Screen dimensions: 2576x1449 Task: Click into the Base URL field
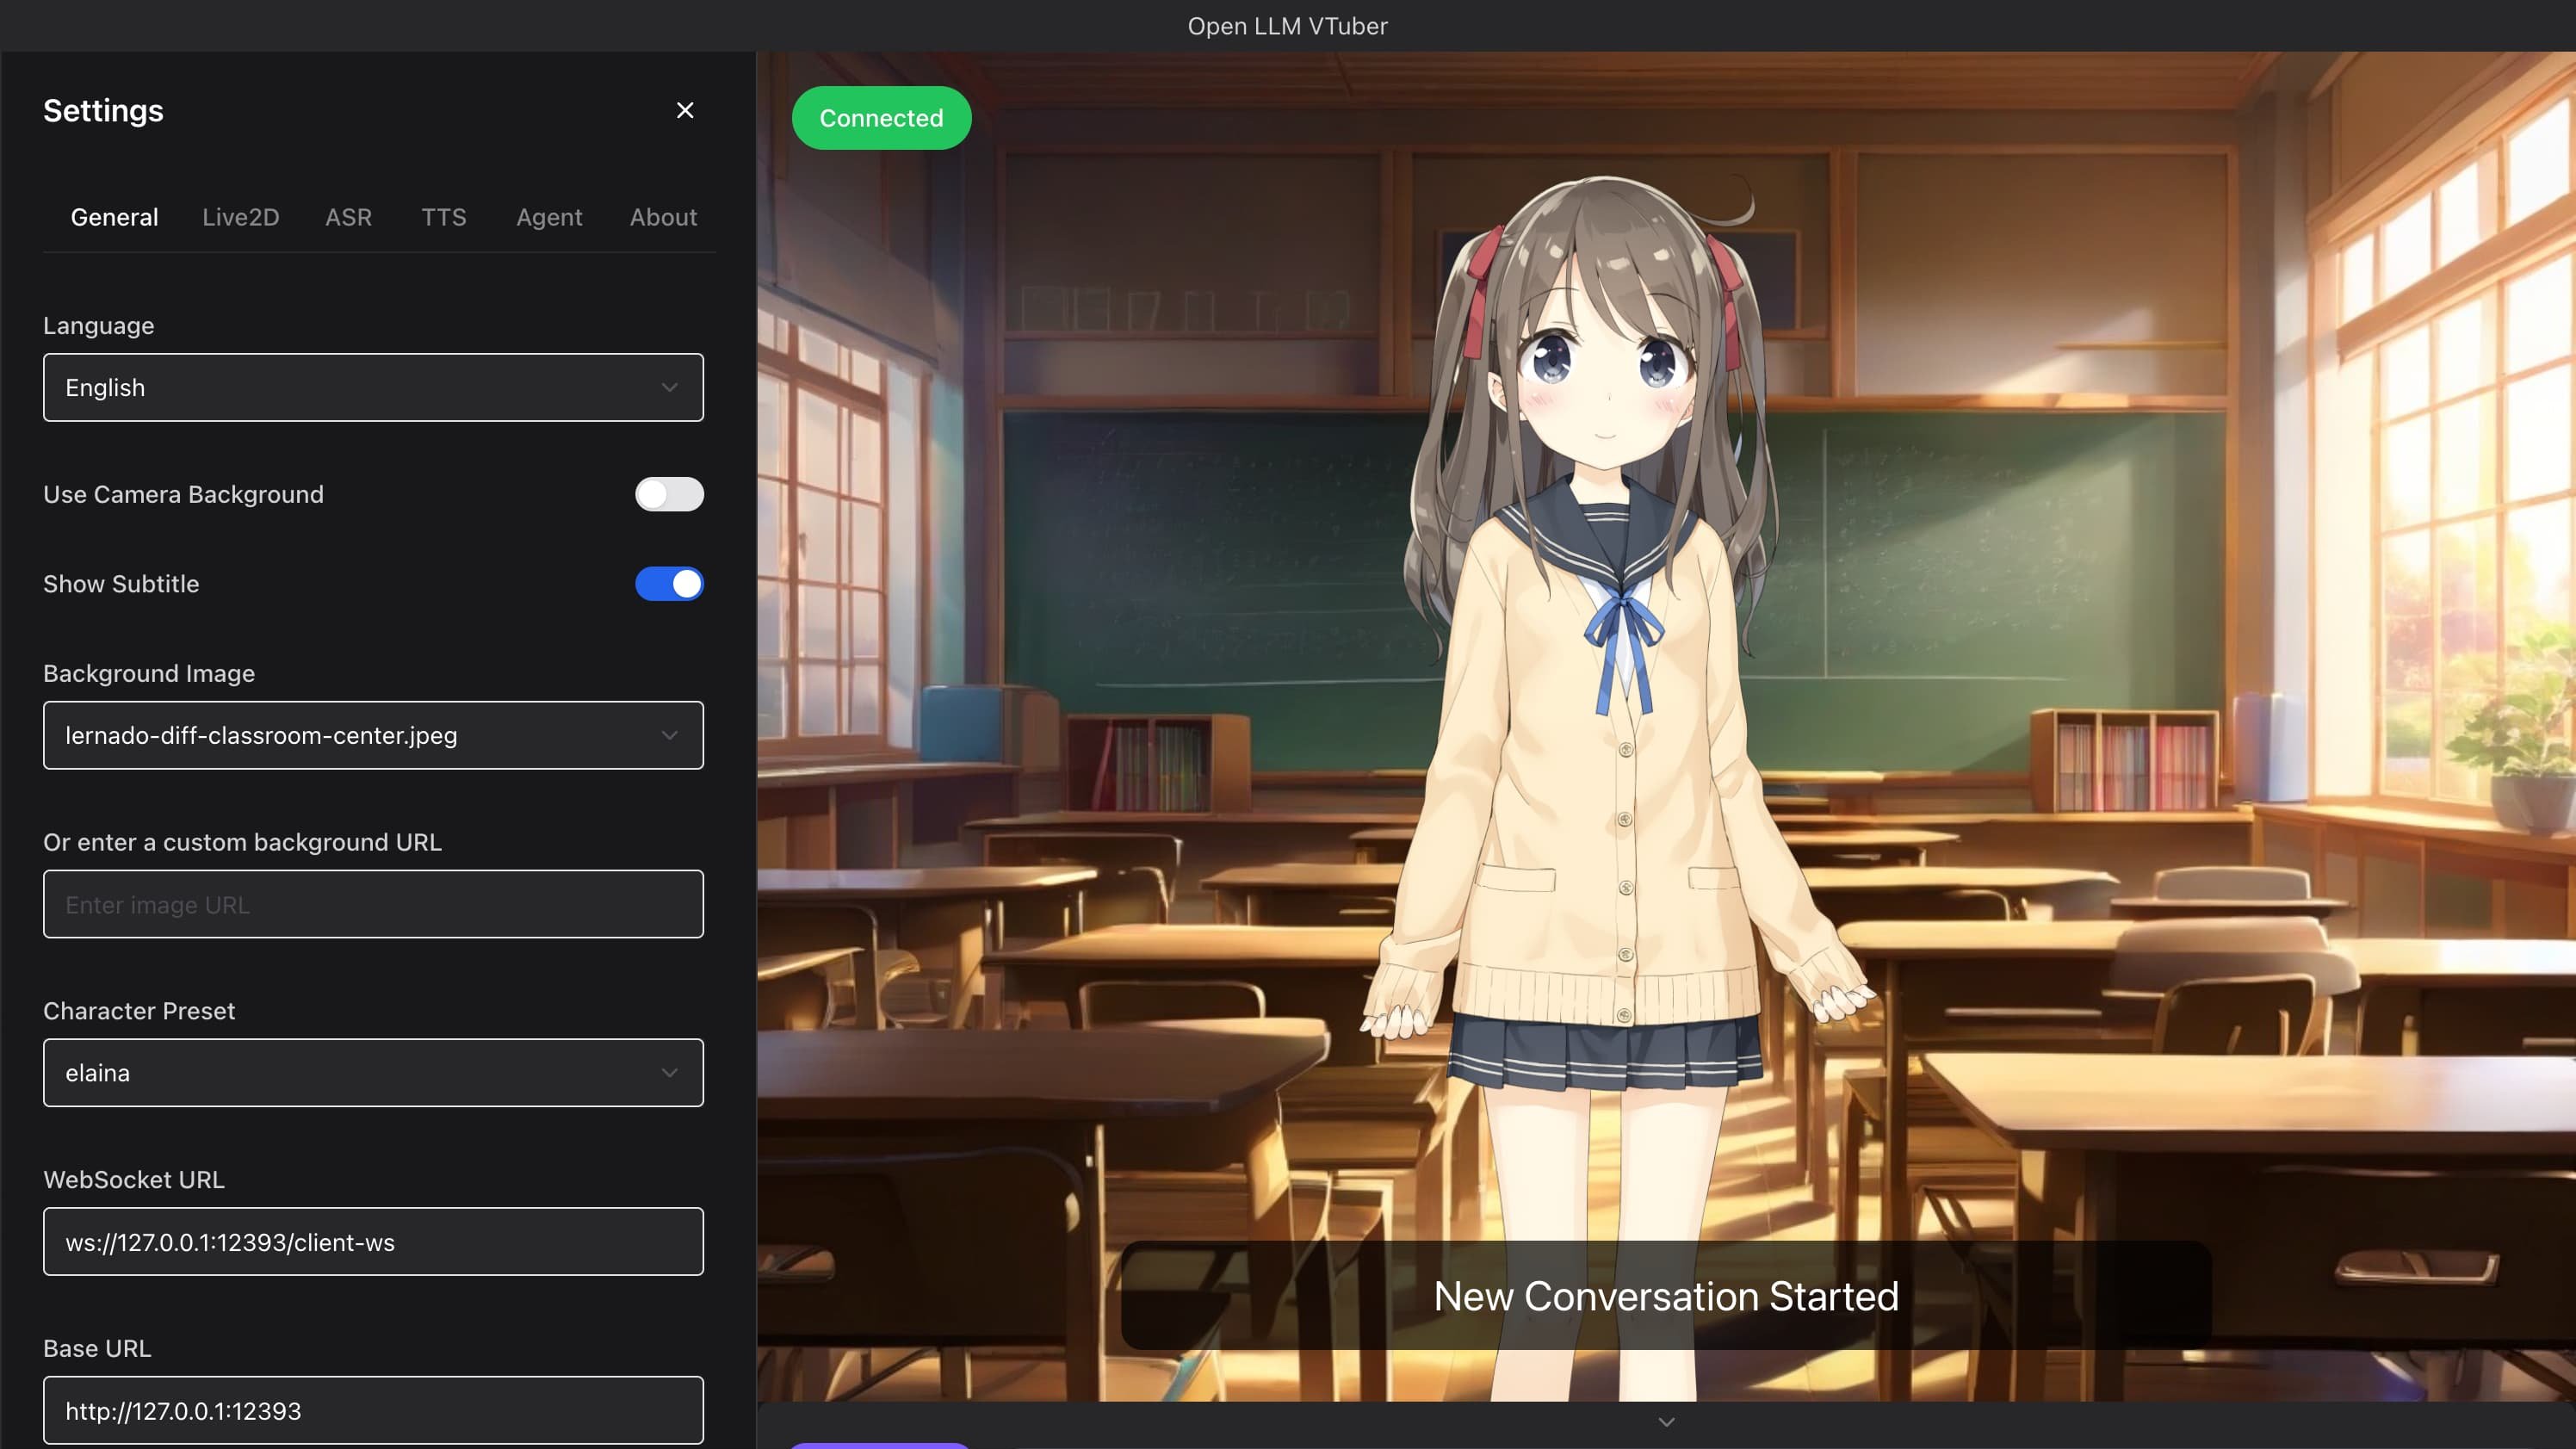pyautogui.click(x=373, y=1410)
